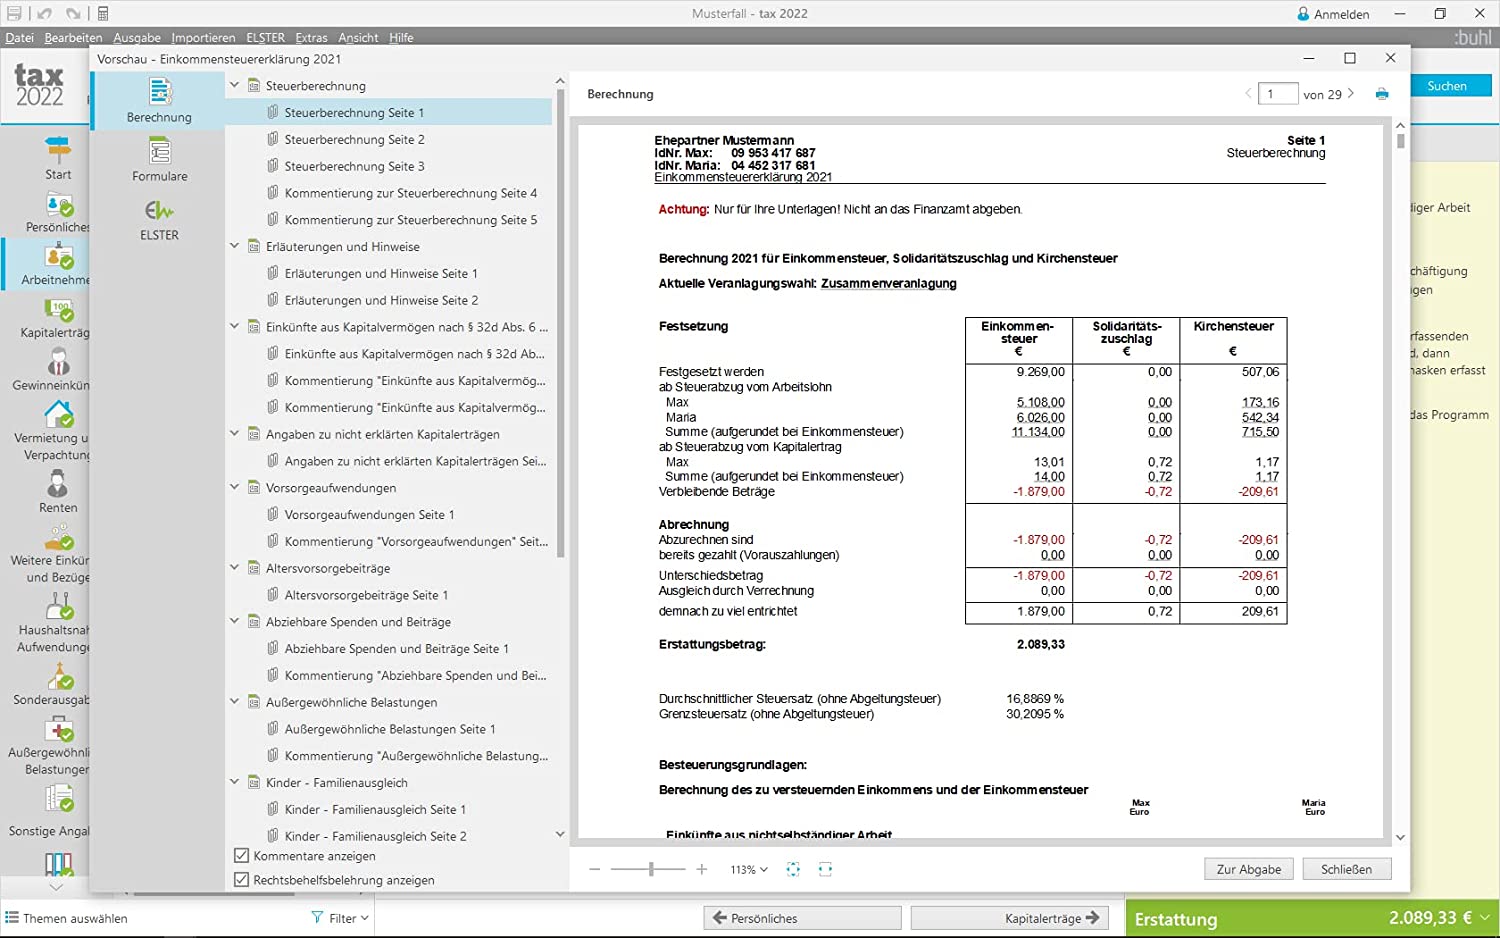The height and width of the screenshot is (938, 1500).
Task: Go to the next preview page arrow
Action: pyautogui.click(x=1351, y=93)
